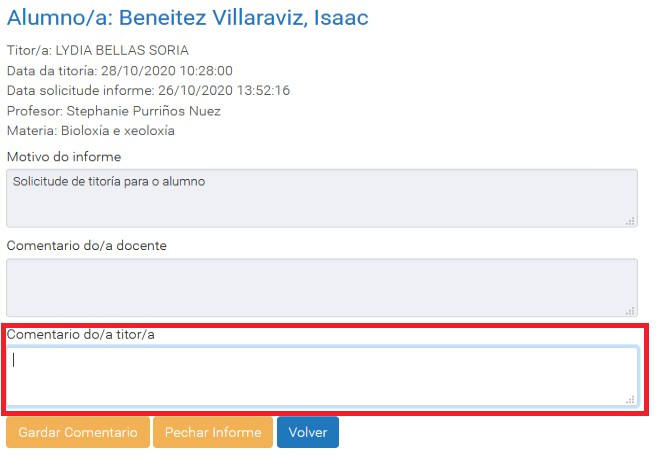Click the Gardar Comentario button

pyautogui.click(x=78, y=432)
